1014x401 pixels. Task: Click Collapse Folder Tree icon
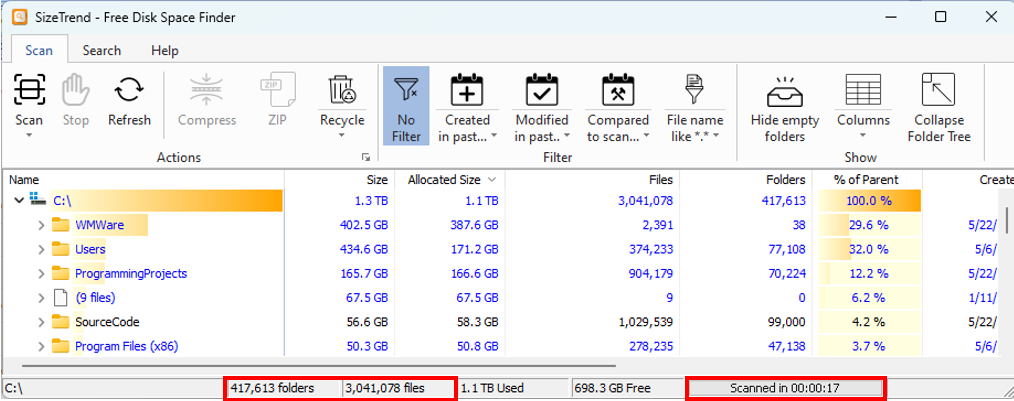(x=939, y=89)
